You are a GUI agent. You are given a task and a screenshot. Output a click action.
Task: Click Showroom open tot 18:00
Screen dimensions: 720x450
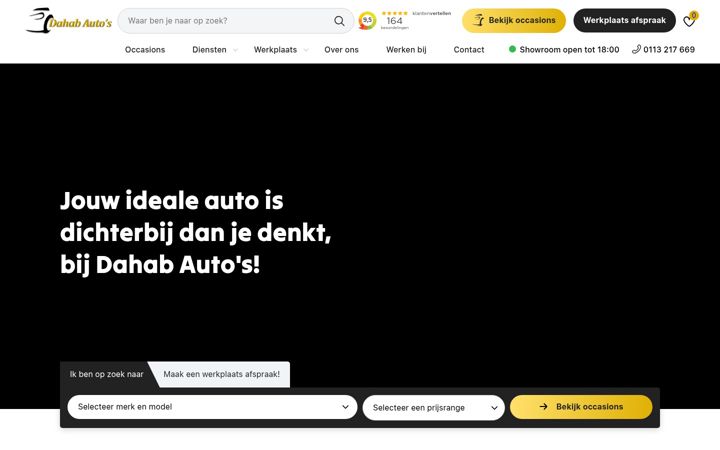point(569,50)
